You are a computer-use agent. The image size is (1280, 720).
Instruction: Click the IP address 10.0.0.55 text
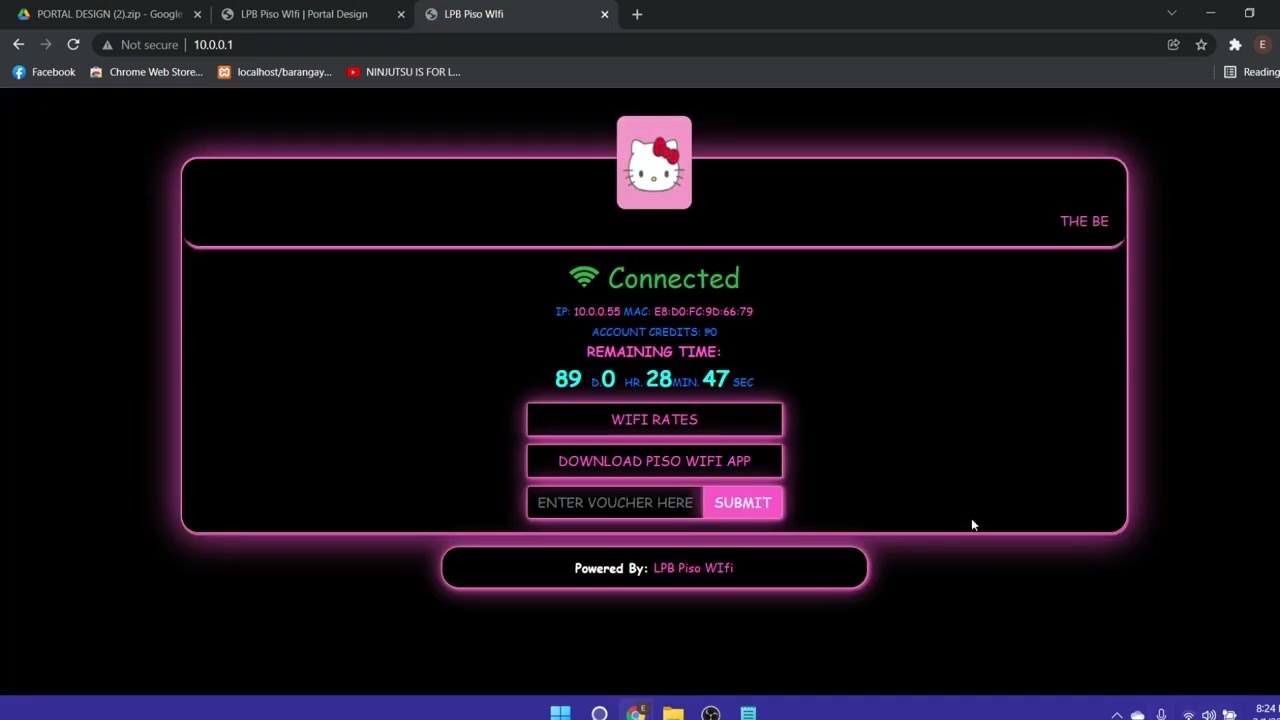(x=597, y=312)
